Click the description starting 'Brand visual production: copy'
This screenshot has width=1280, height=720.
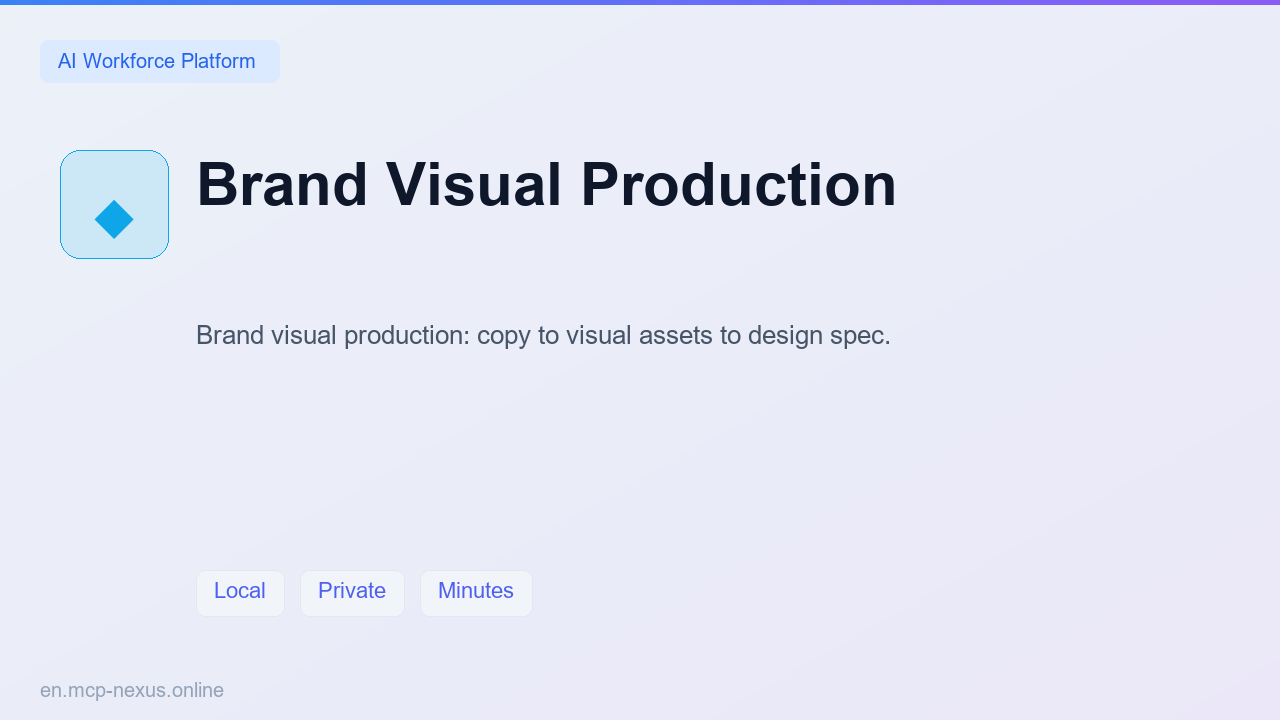coord(543,335)
